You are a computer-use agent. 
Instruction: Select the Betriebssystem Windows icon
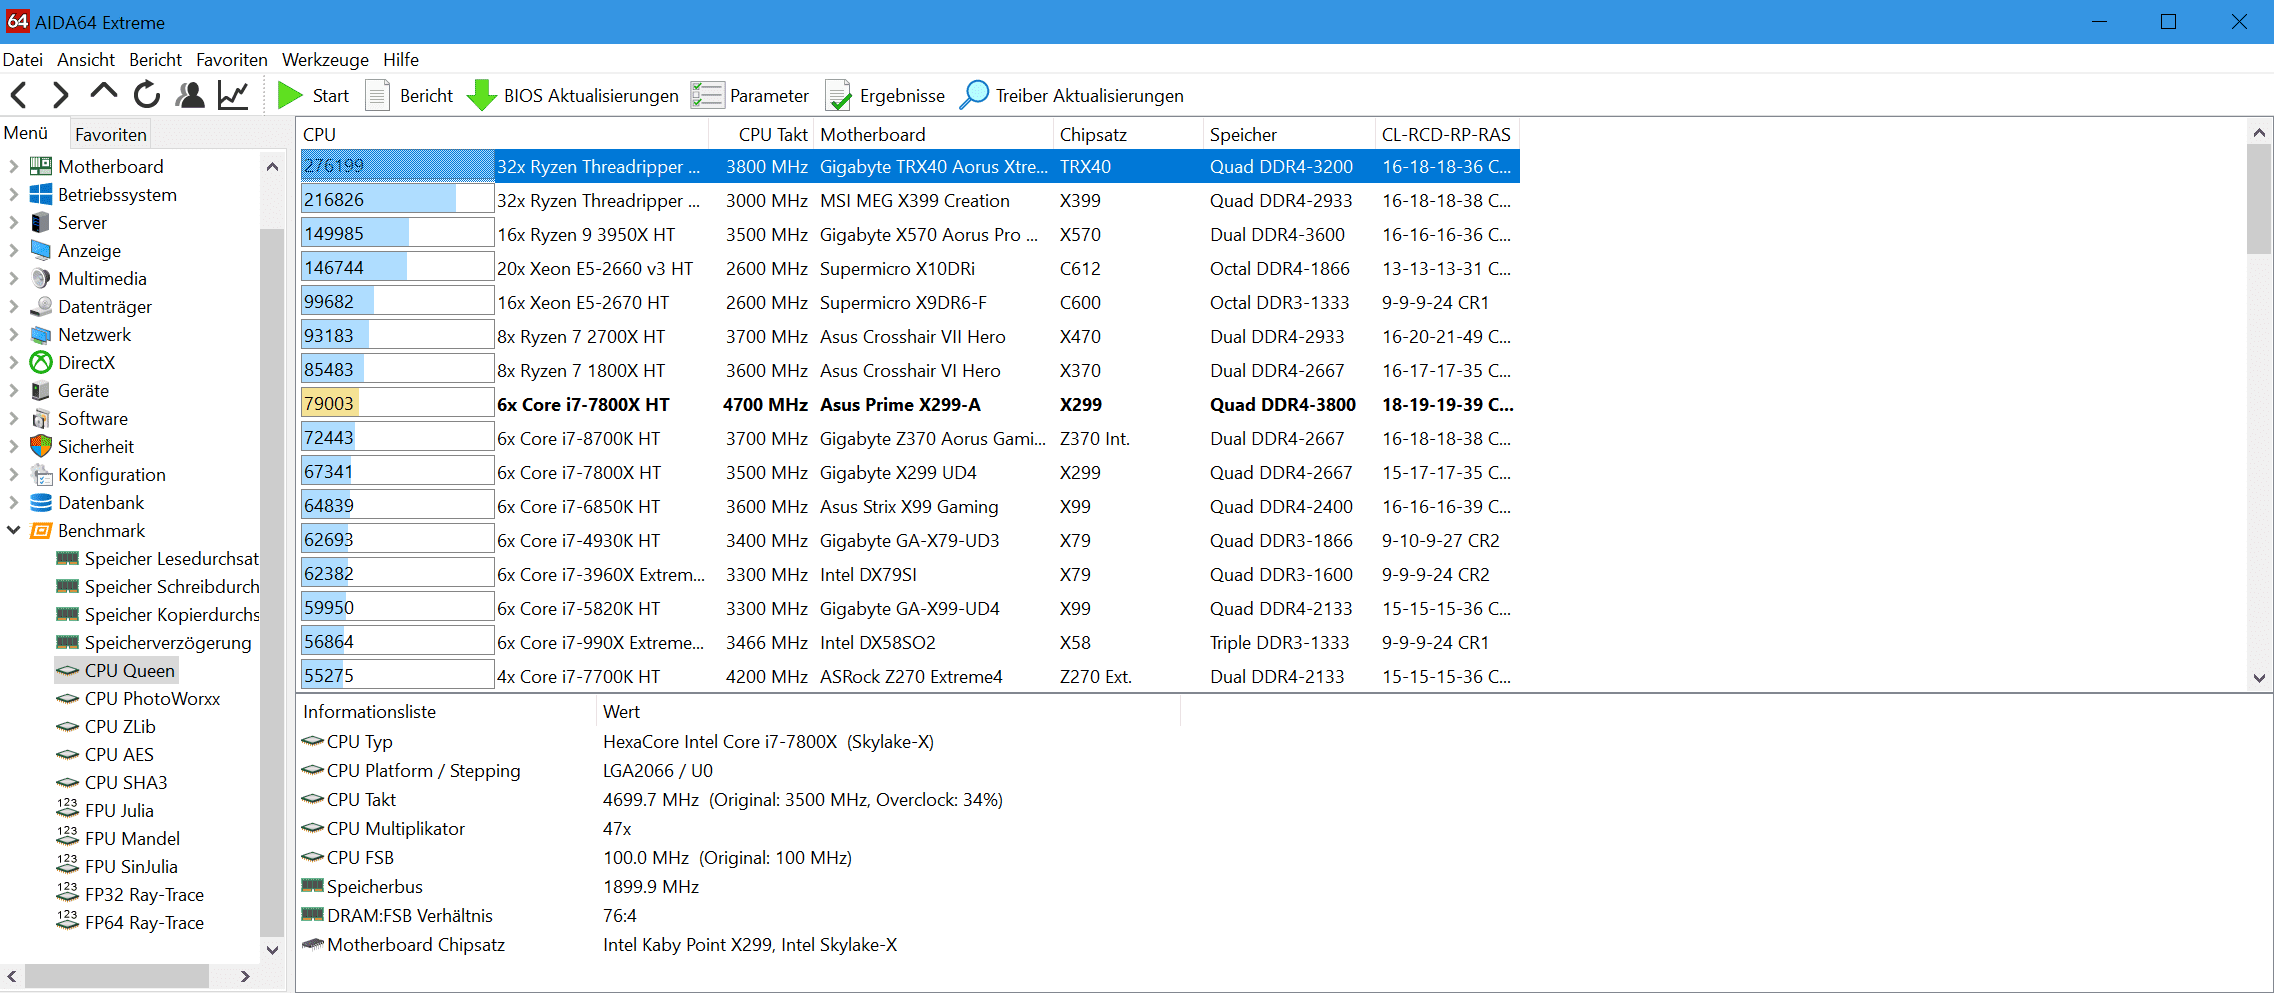tap(41, 194)
